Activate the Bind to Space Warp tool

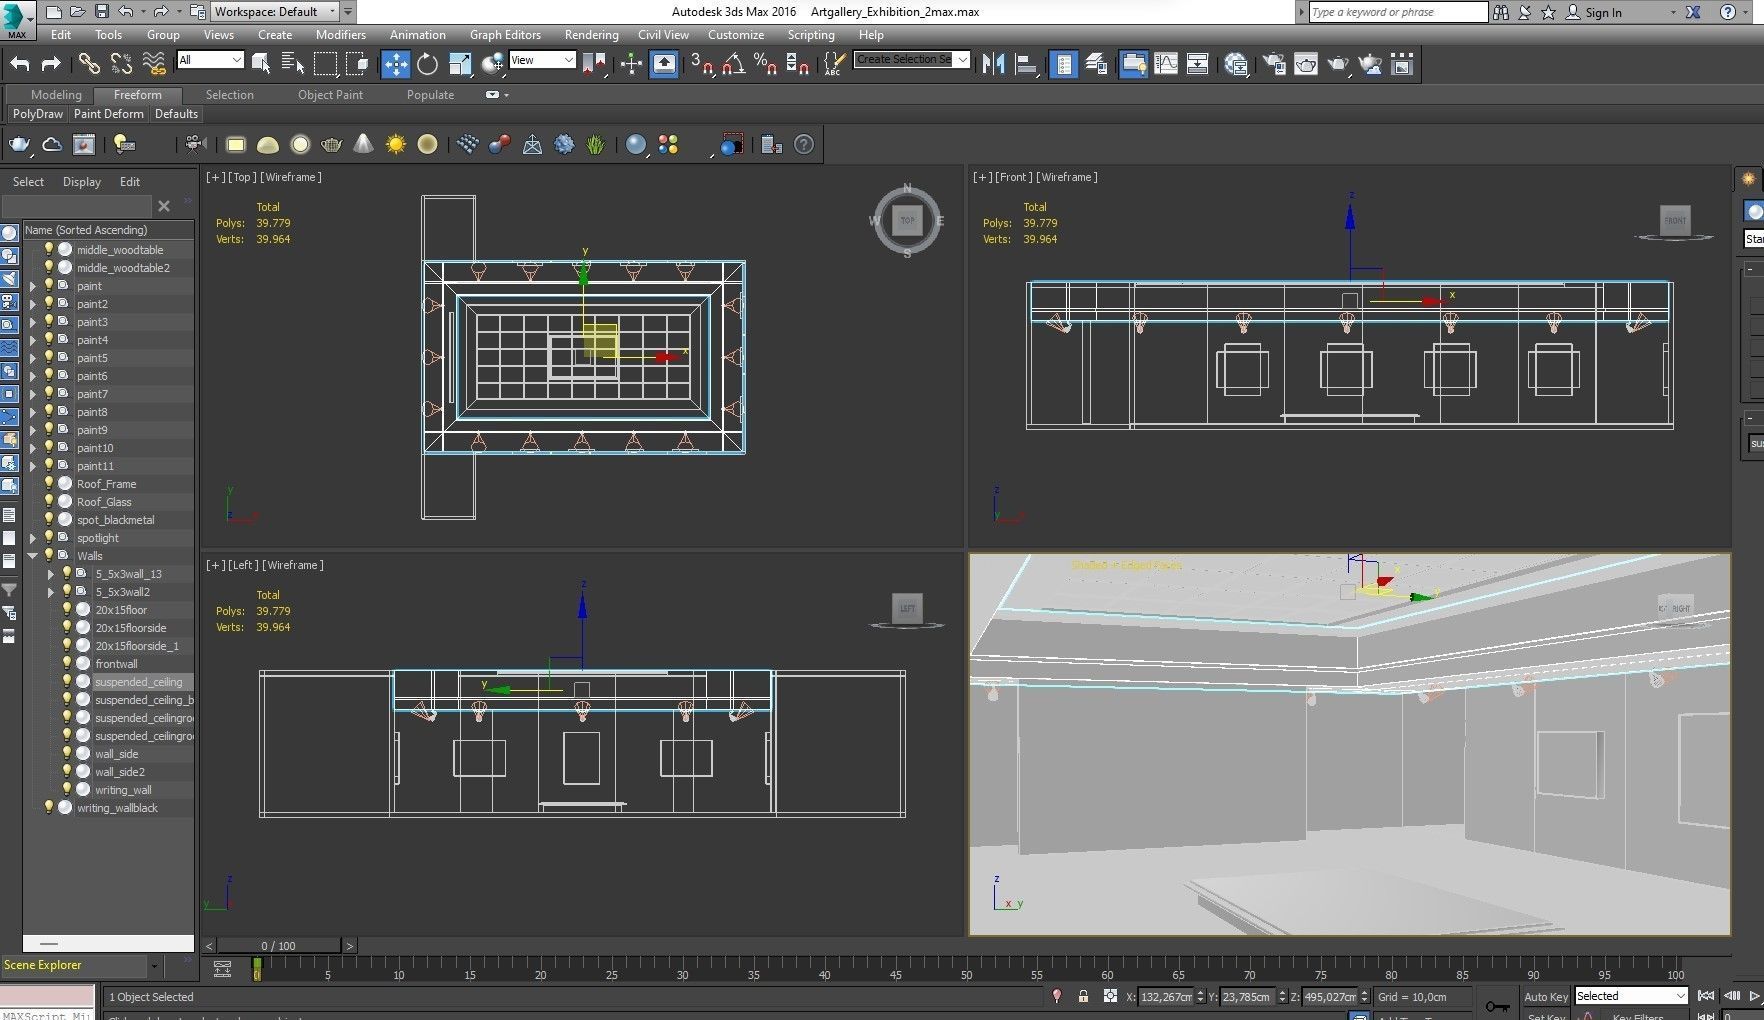154,64
